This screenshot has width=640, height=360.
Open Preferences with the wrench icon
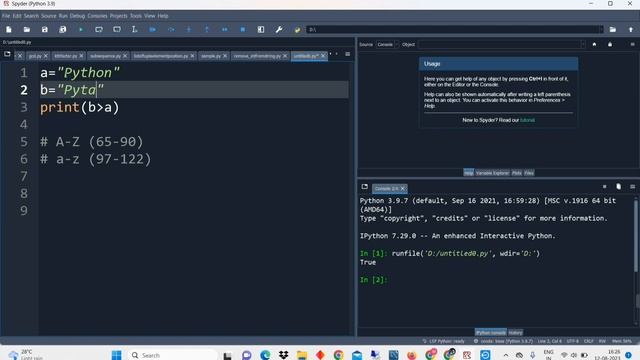point(279,29)
